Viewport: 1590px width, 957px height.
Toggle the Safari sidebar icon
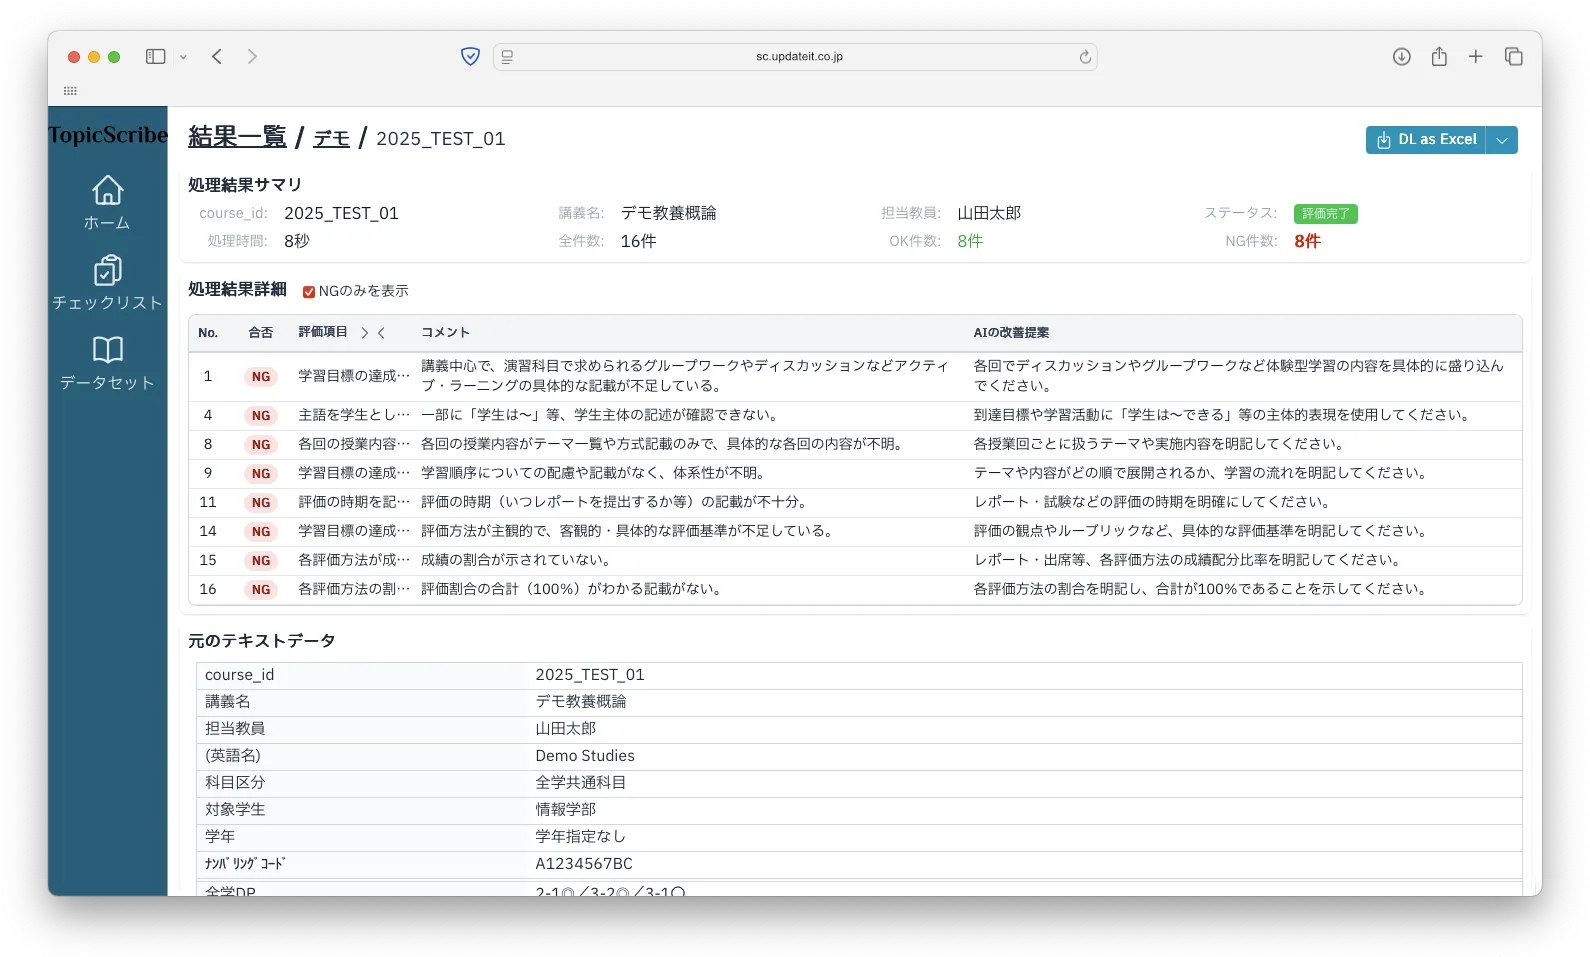tap(155, 57)
